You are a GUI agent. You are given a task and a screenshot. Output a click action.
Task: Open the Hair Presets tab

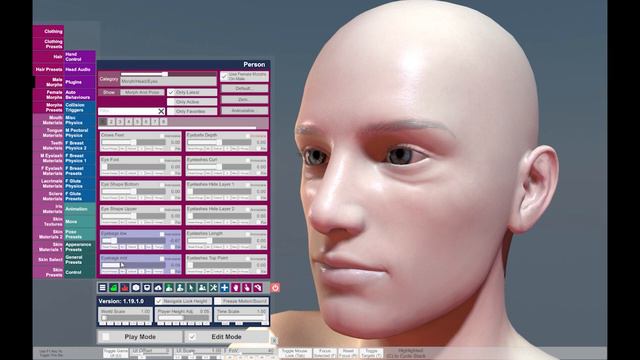pyautogui.click(x=48, y=69)
